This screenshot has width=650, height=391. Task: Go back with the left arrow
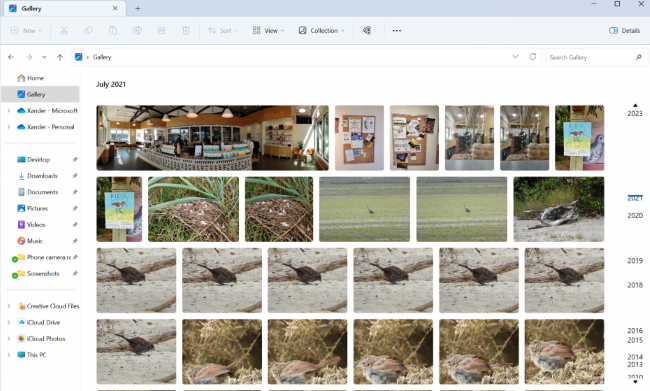click(11, 57)
